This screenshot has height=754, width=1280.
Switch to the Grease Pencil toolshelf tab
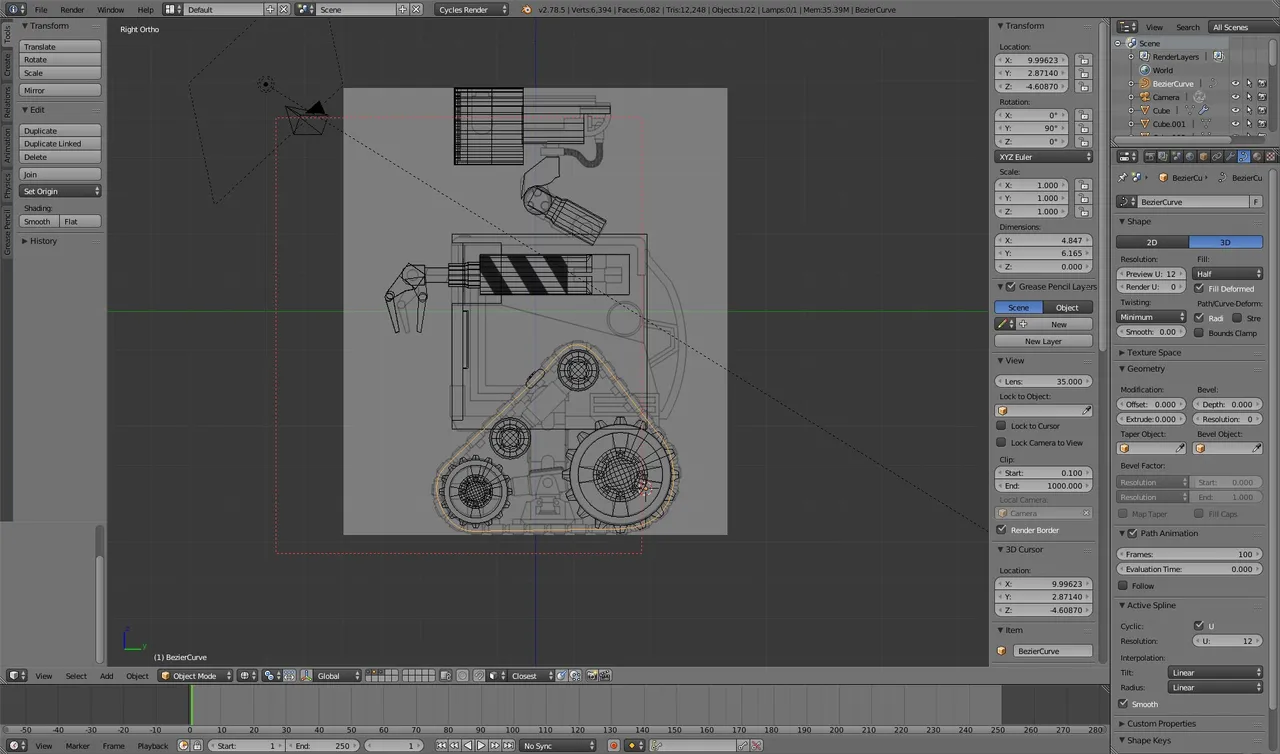click(7, 231)
